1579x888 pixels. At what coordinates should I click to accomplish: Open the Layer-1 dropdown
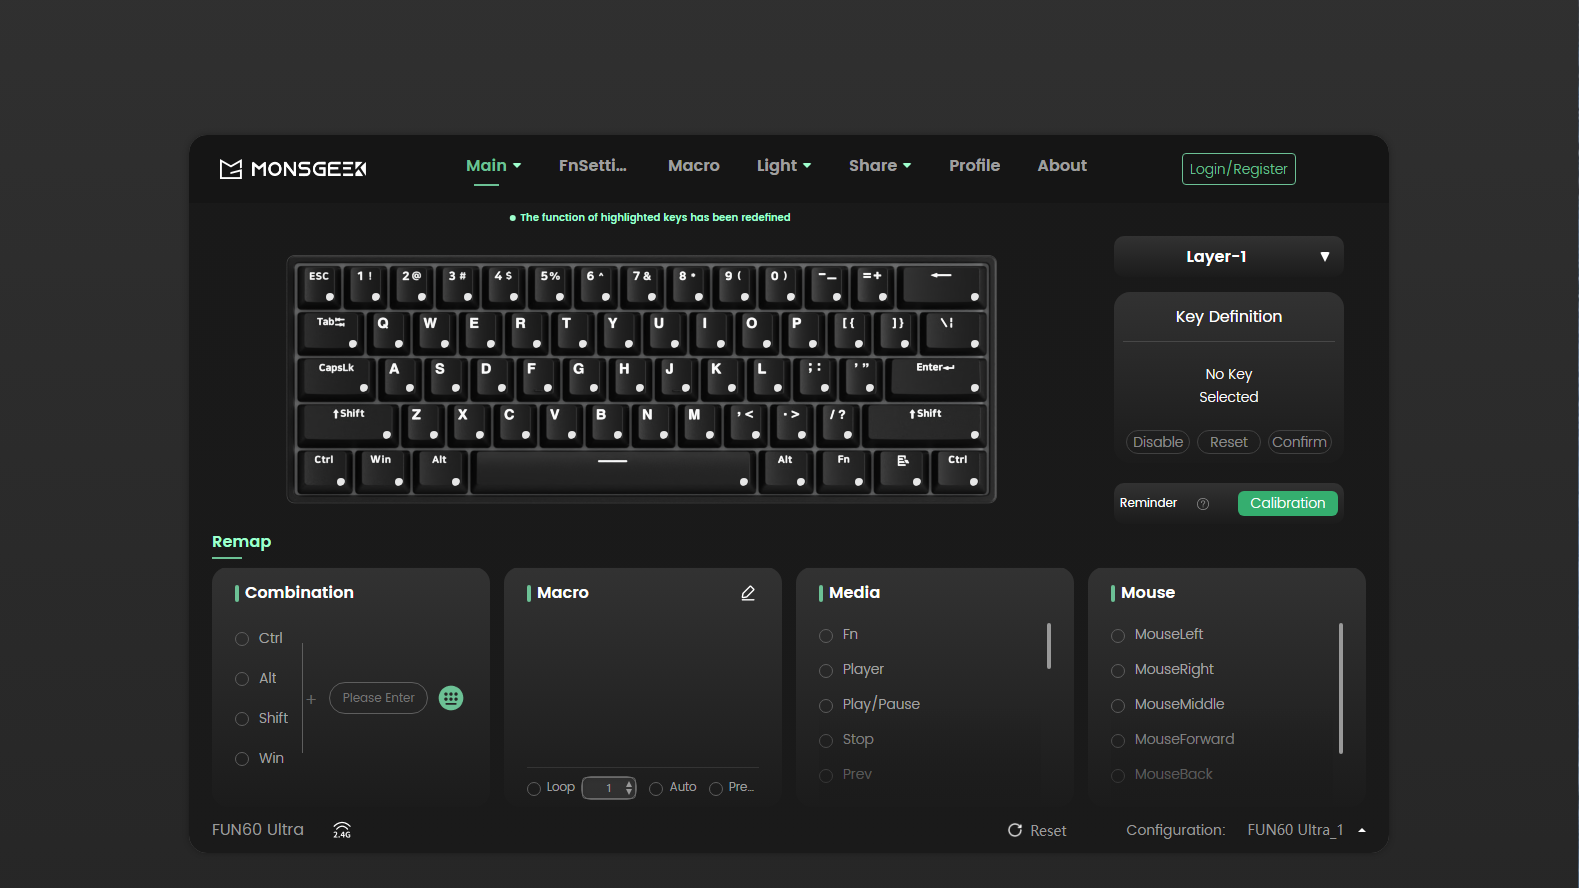(x=1228, y=257)
